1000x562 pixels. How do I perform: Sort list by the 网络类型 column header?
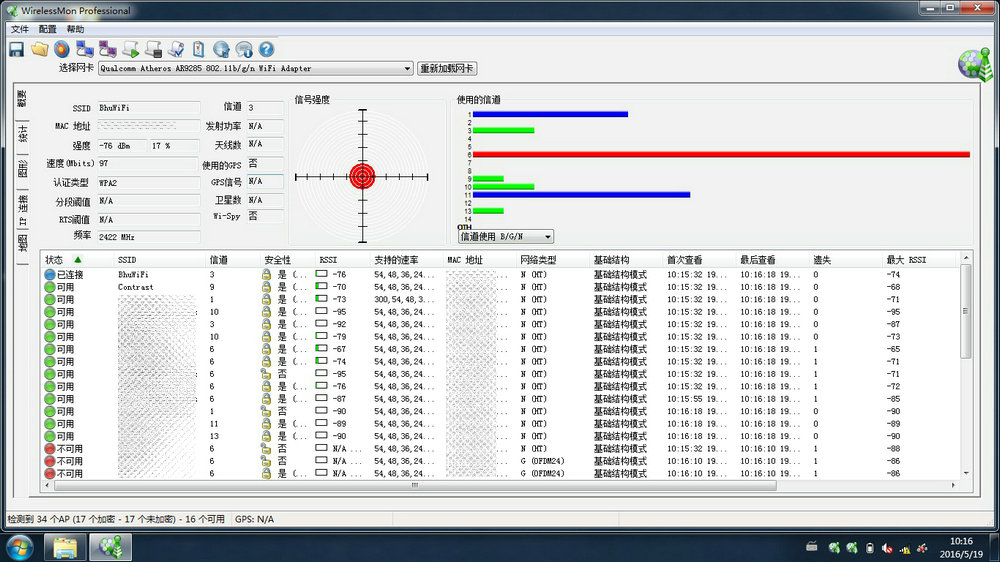(554, 260)
